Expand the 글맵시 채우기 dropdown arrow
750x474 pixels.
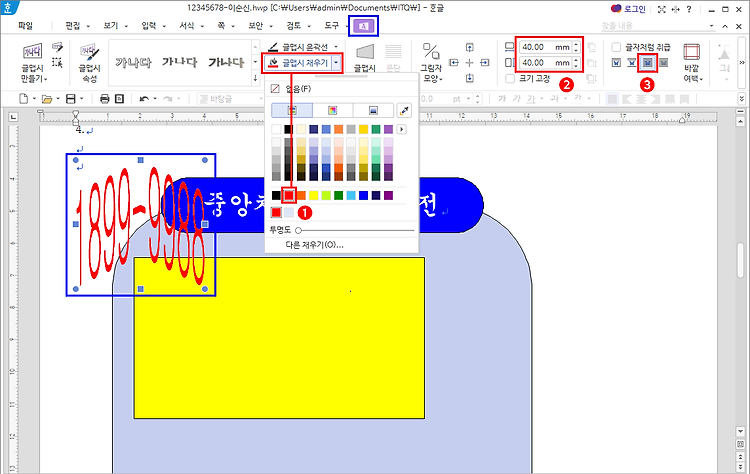pyautogui.click(x=337, y=63)
